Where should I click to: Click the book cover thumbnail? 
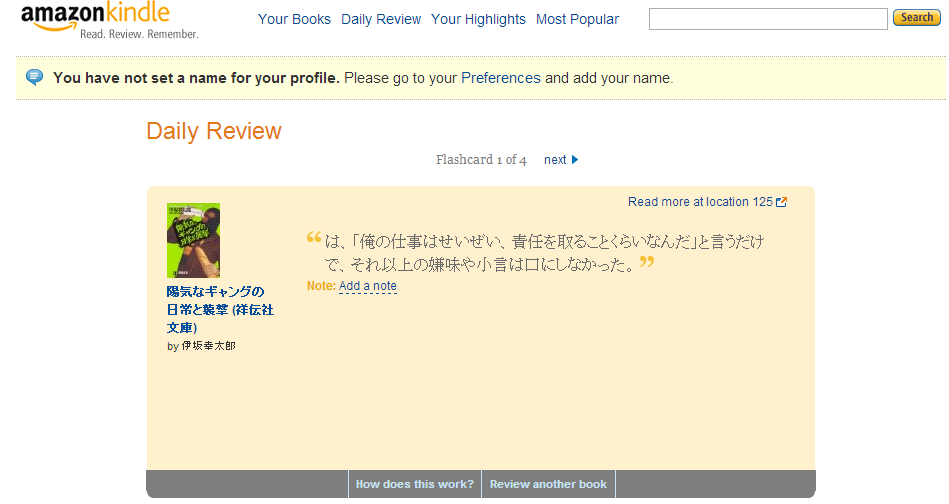click(x=193, y=240)
